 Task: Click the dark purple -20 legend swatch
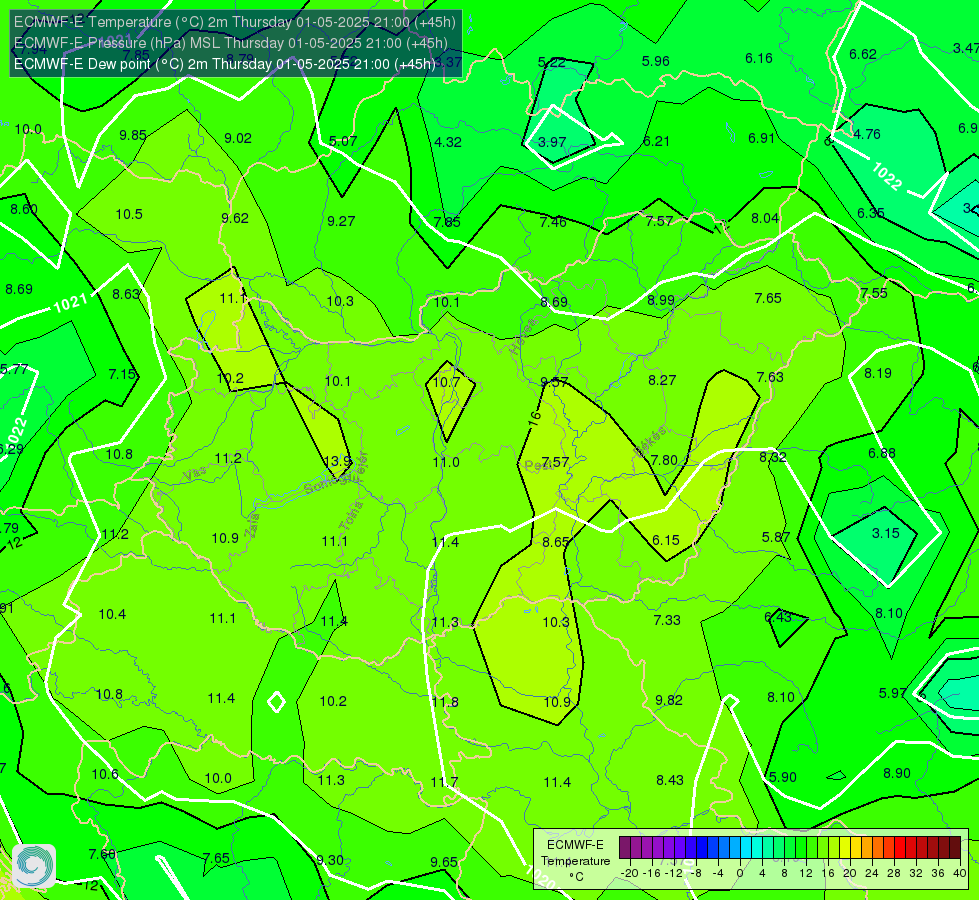625,848
